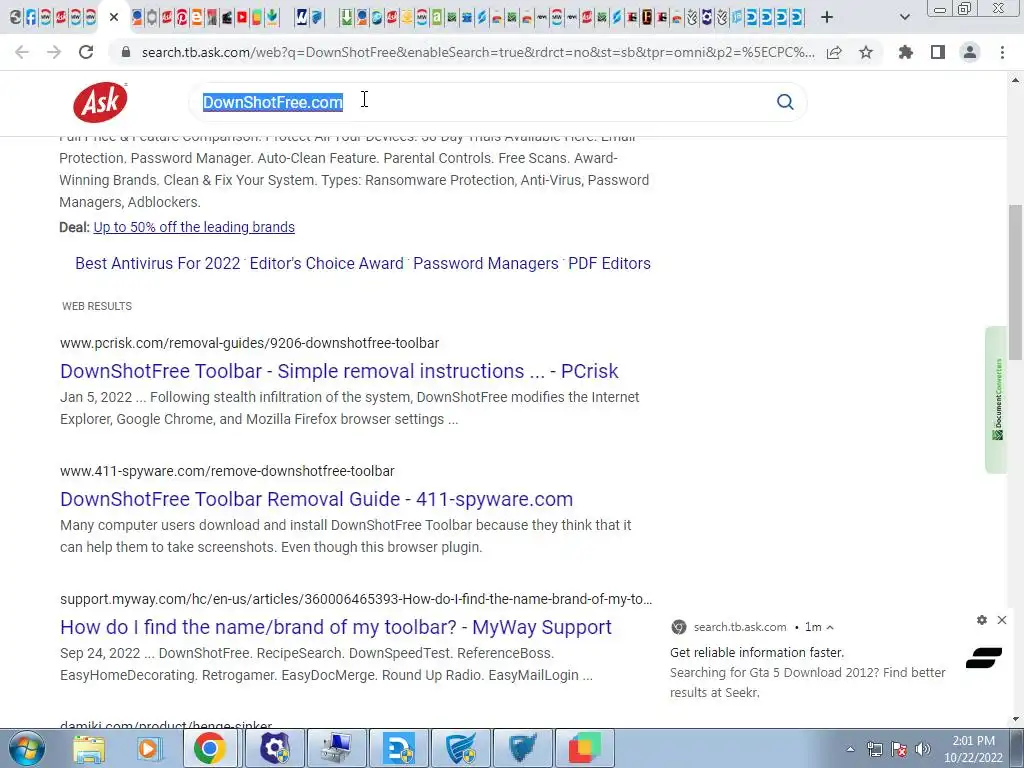The image size is (1024, 768).
Task: Open Chrome extensions puzzle icon
Action: tap(906, 52)
